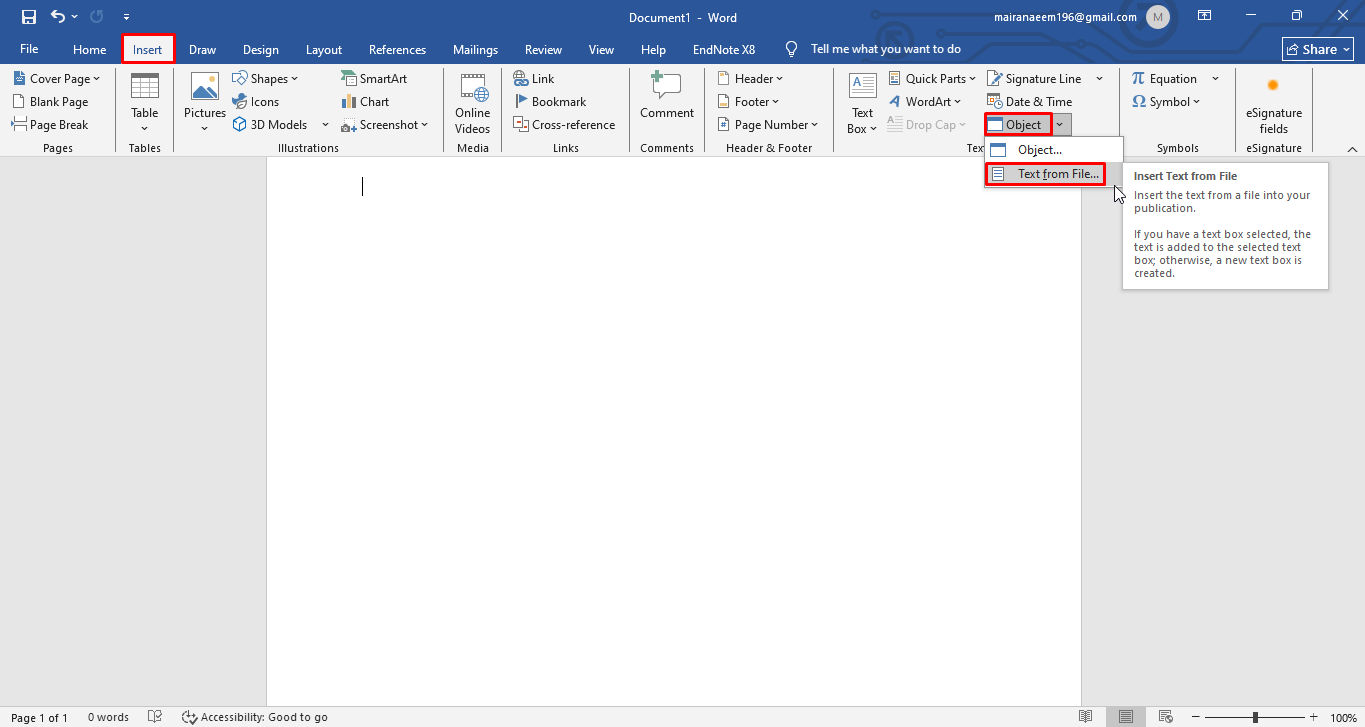Click the zoom slider handle

(1255, 717)
